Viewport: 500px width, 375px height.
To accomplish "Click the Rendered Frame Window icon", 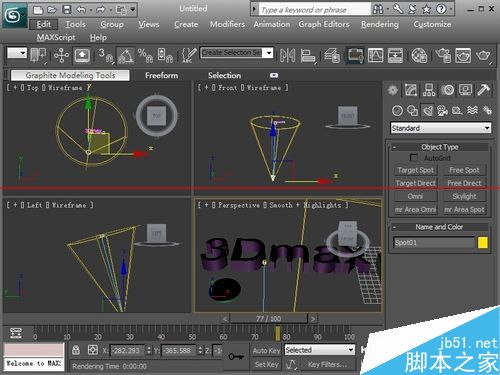I will coord(463,55).
